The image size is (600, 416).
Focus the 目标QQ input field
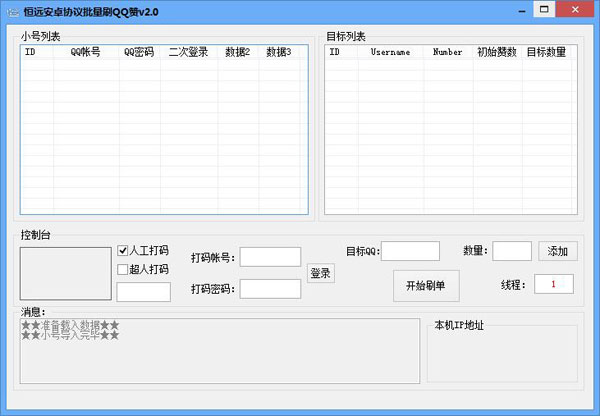coord(410,251)
